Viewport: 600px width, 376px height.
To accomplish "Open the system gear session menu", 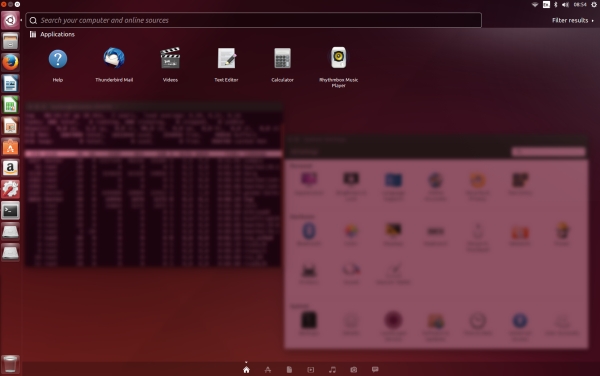I will [x=594, y=5].
